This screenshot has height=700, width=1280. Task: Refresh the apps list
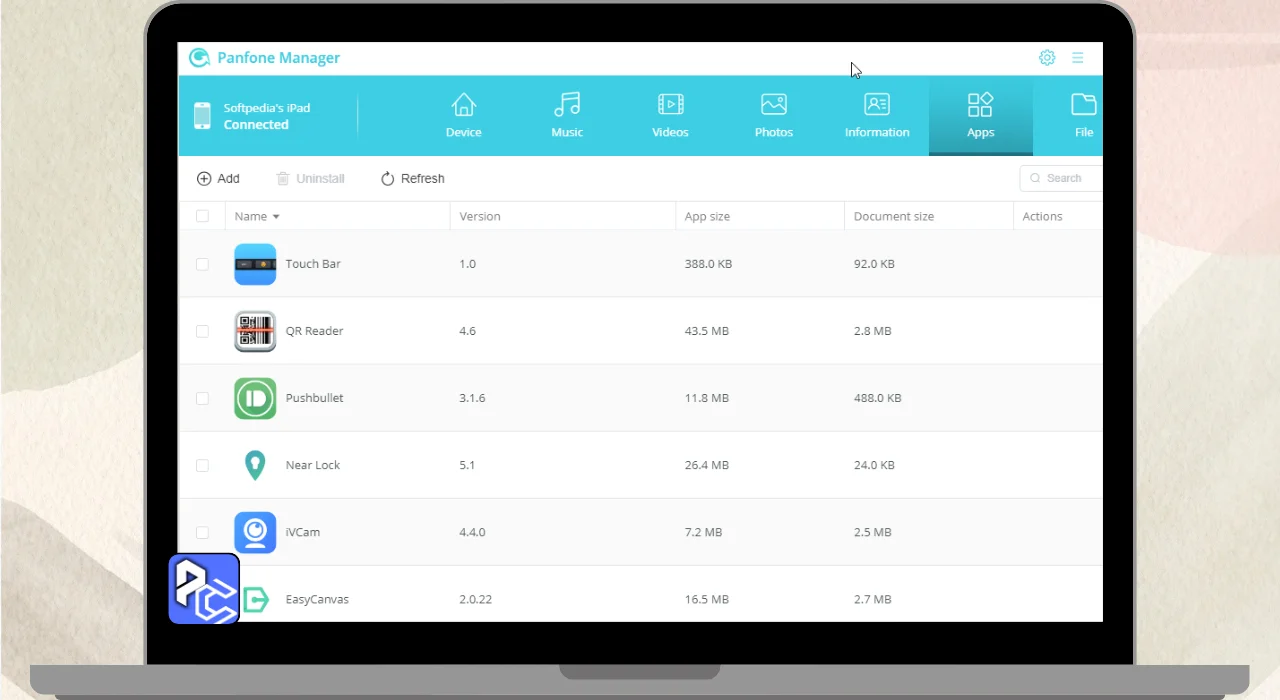coord(412,178)
